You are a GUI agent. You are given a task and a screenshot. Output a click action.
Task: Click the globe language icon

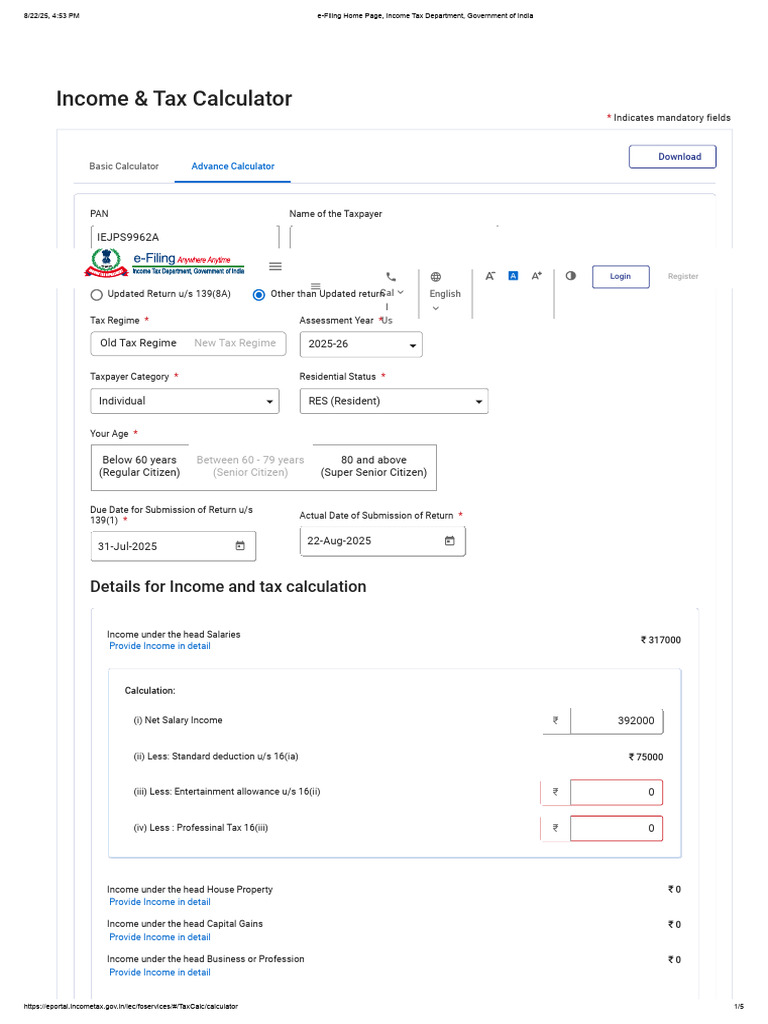tap(436, 277)
